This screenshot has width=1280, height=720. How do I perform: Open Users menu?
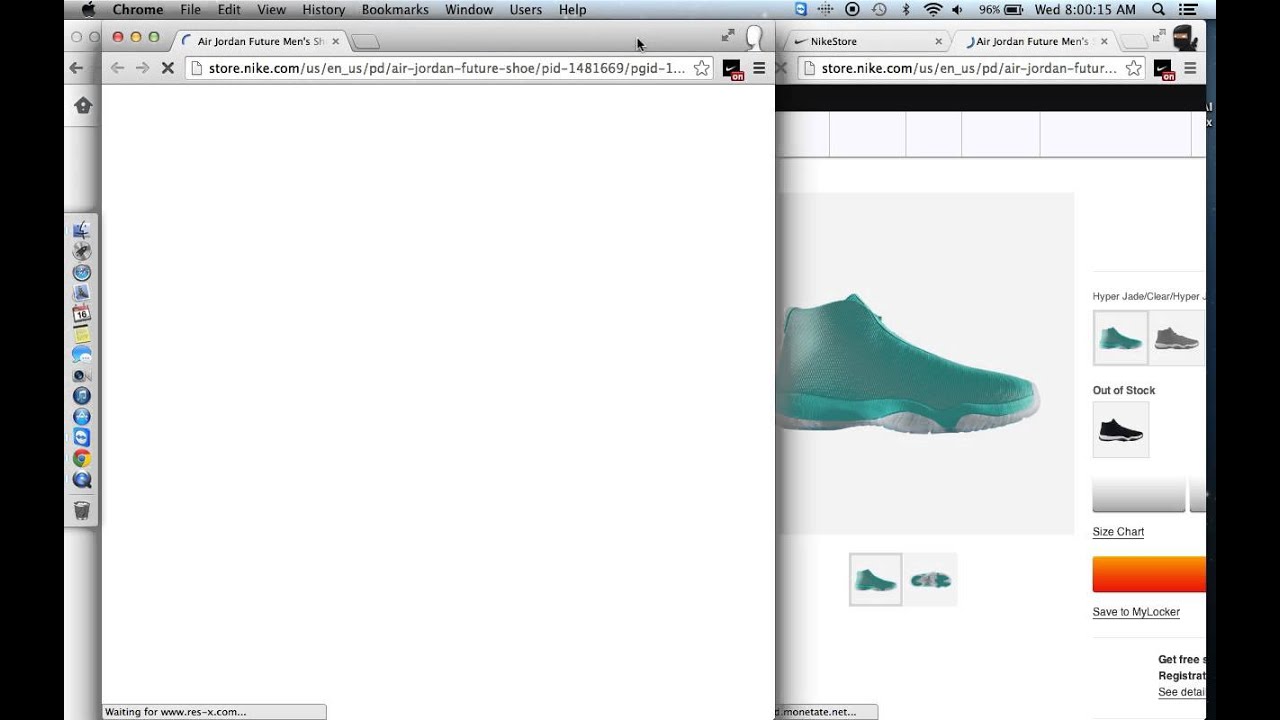pos(526,9)
